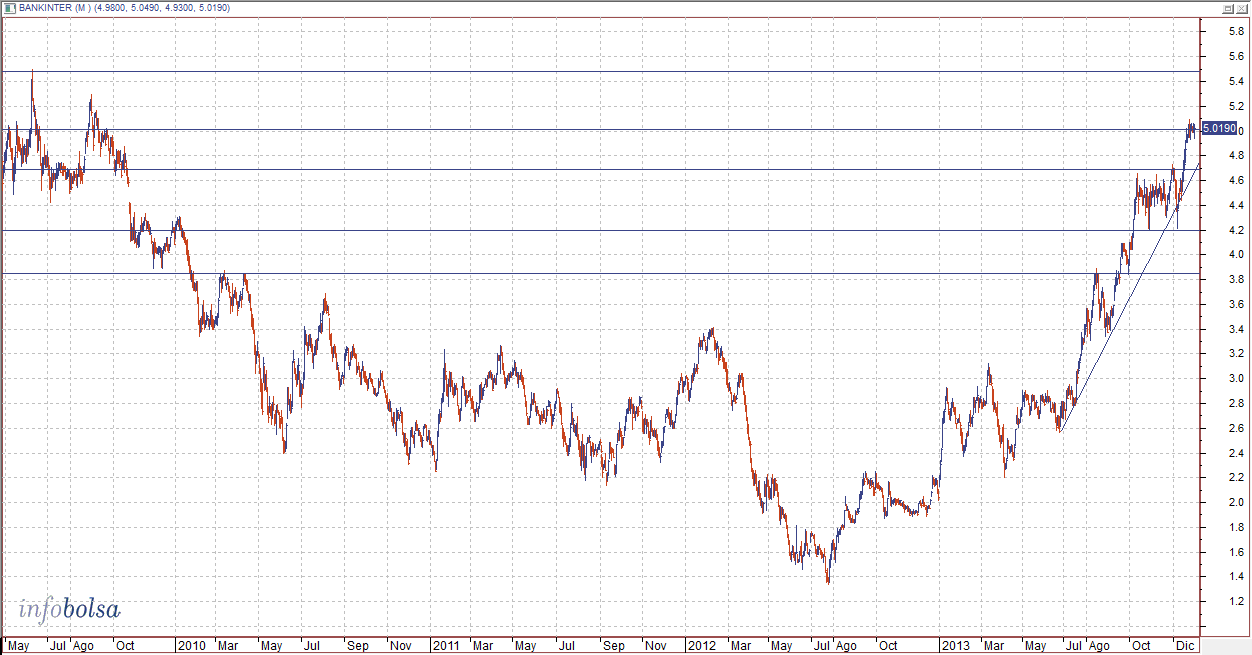Close the BANKINTER chart window

1241,8
